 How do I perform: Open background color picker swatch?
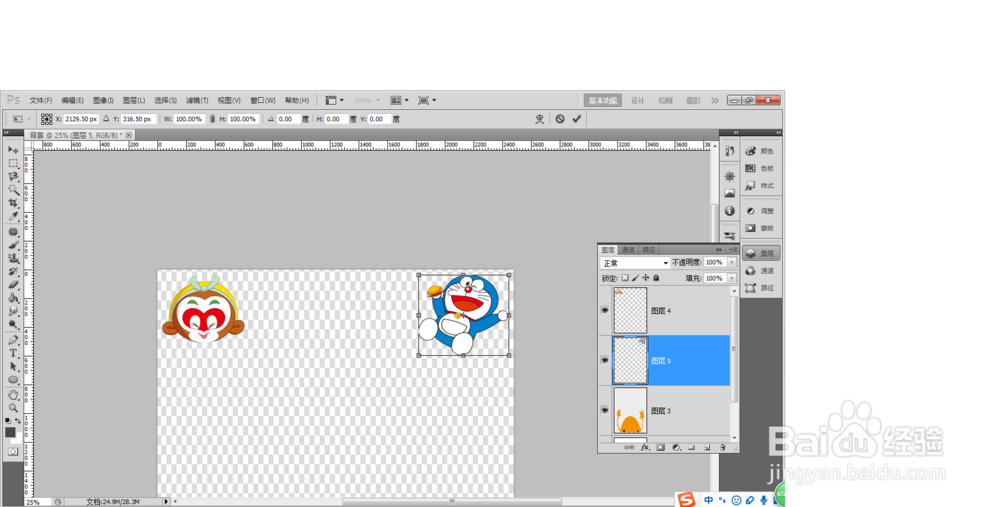click(x=16, y=439)
